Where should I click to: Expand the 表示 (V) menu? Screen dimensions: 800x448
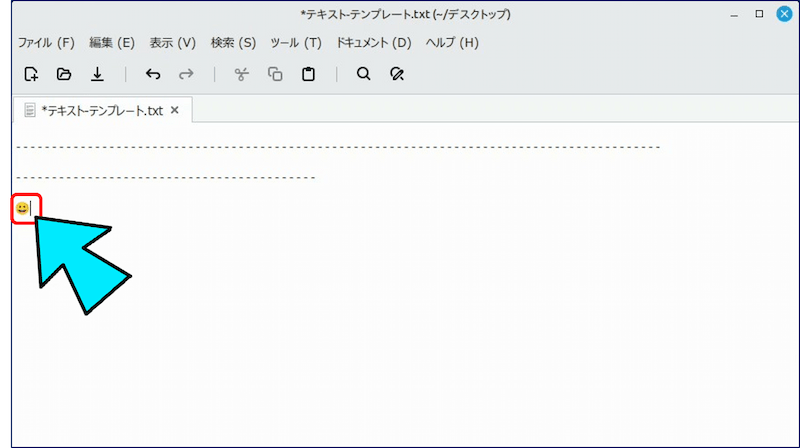click(172, 43)
